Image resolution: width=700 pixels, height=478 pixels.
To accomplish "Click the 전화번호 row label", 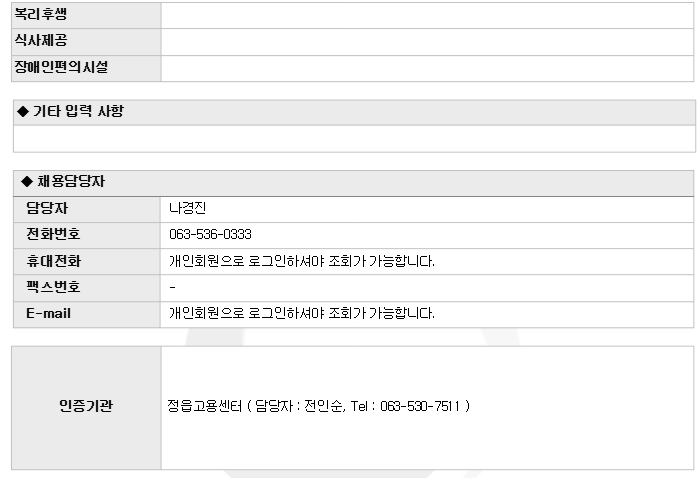I will tap(53, 234).
